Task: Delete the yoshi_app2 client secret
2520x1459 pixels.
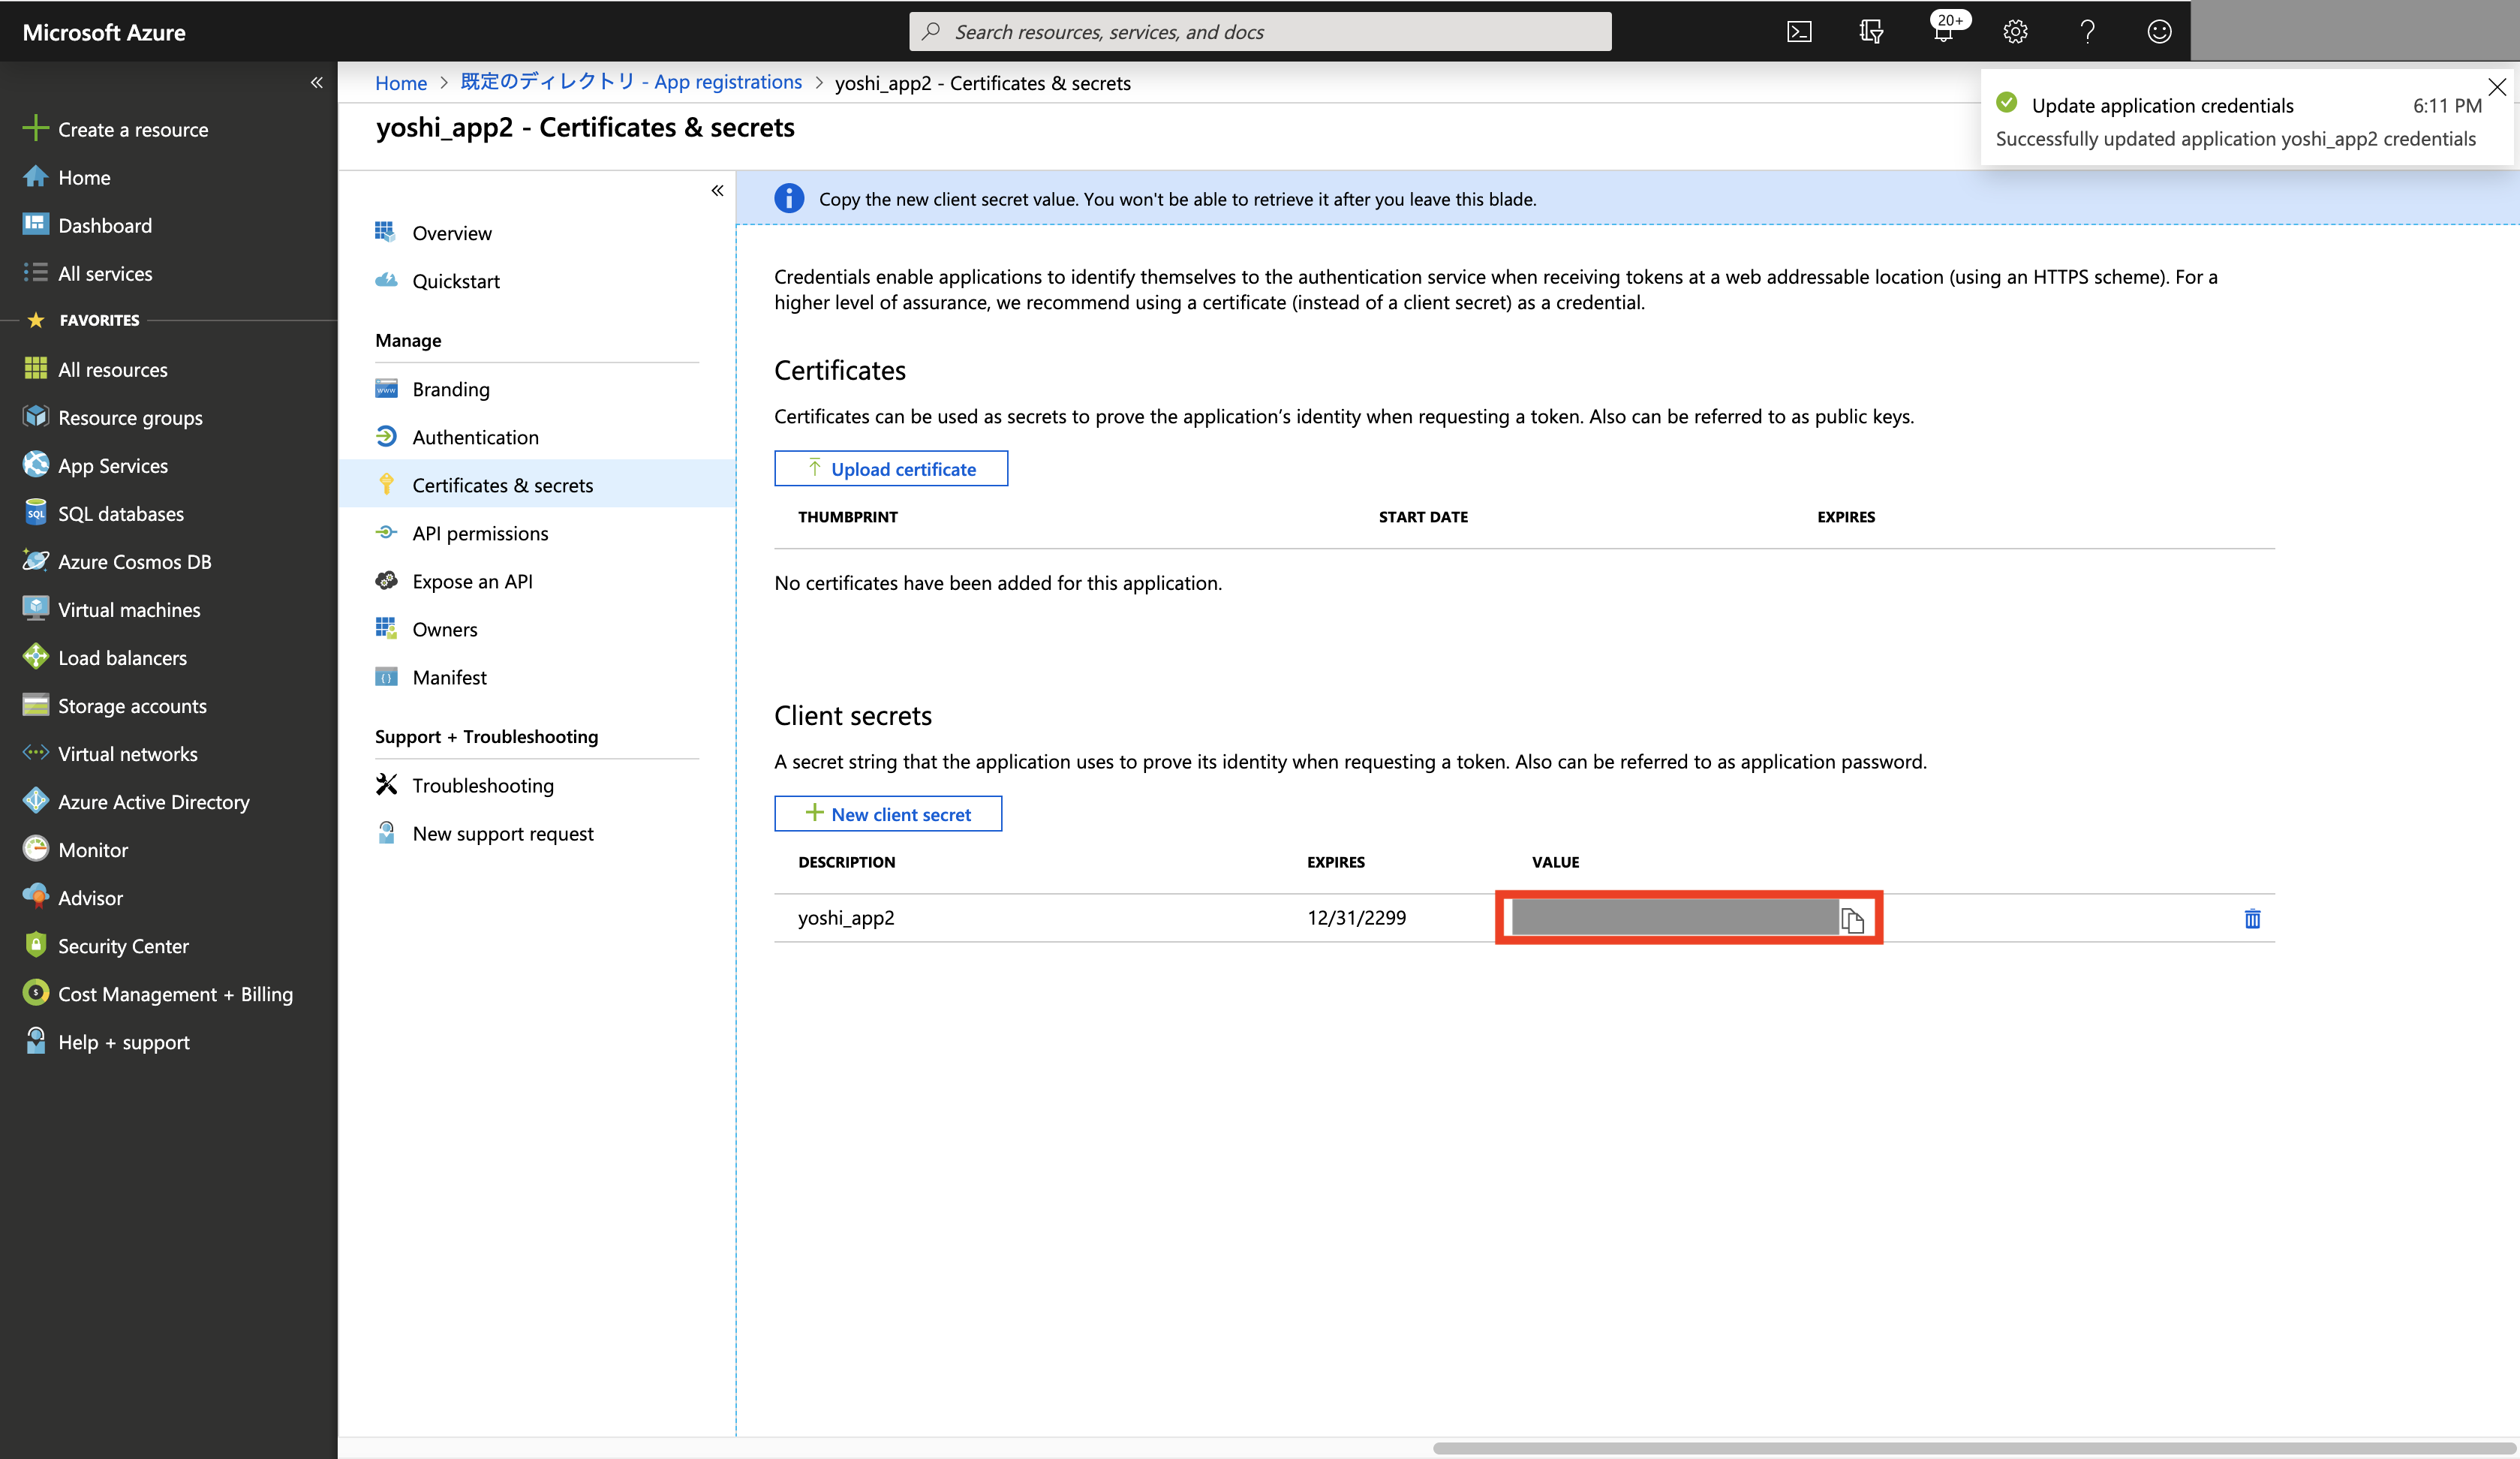Action: click(2252, 919)
